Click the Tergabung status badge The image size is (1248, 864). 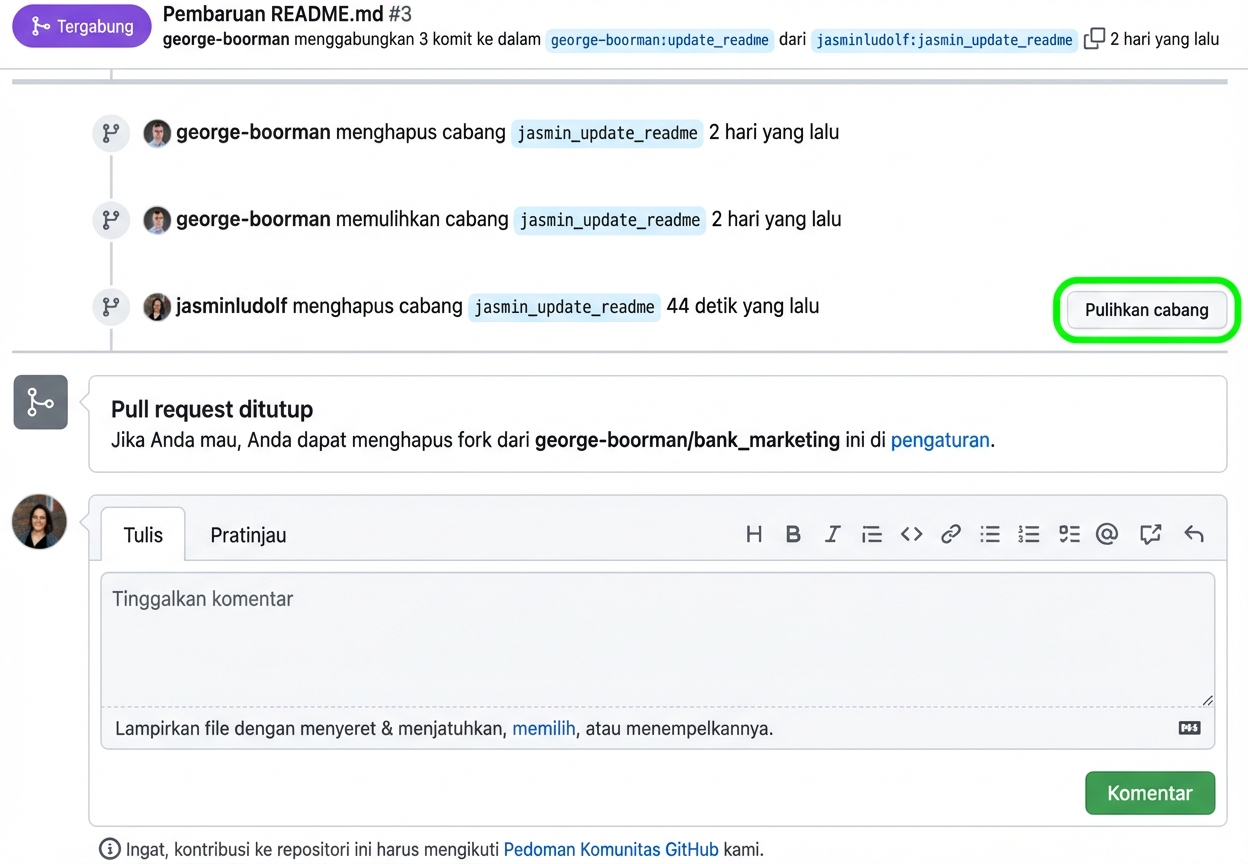81,26
